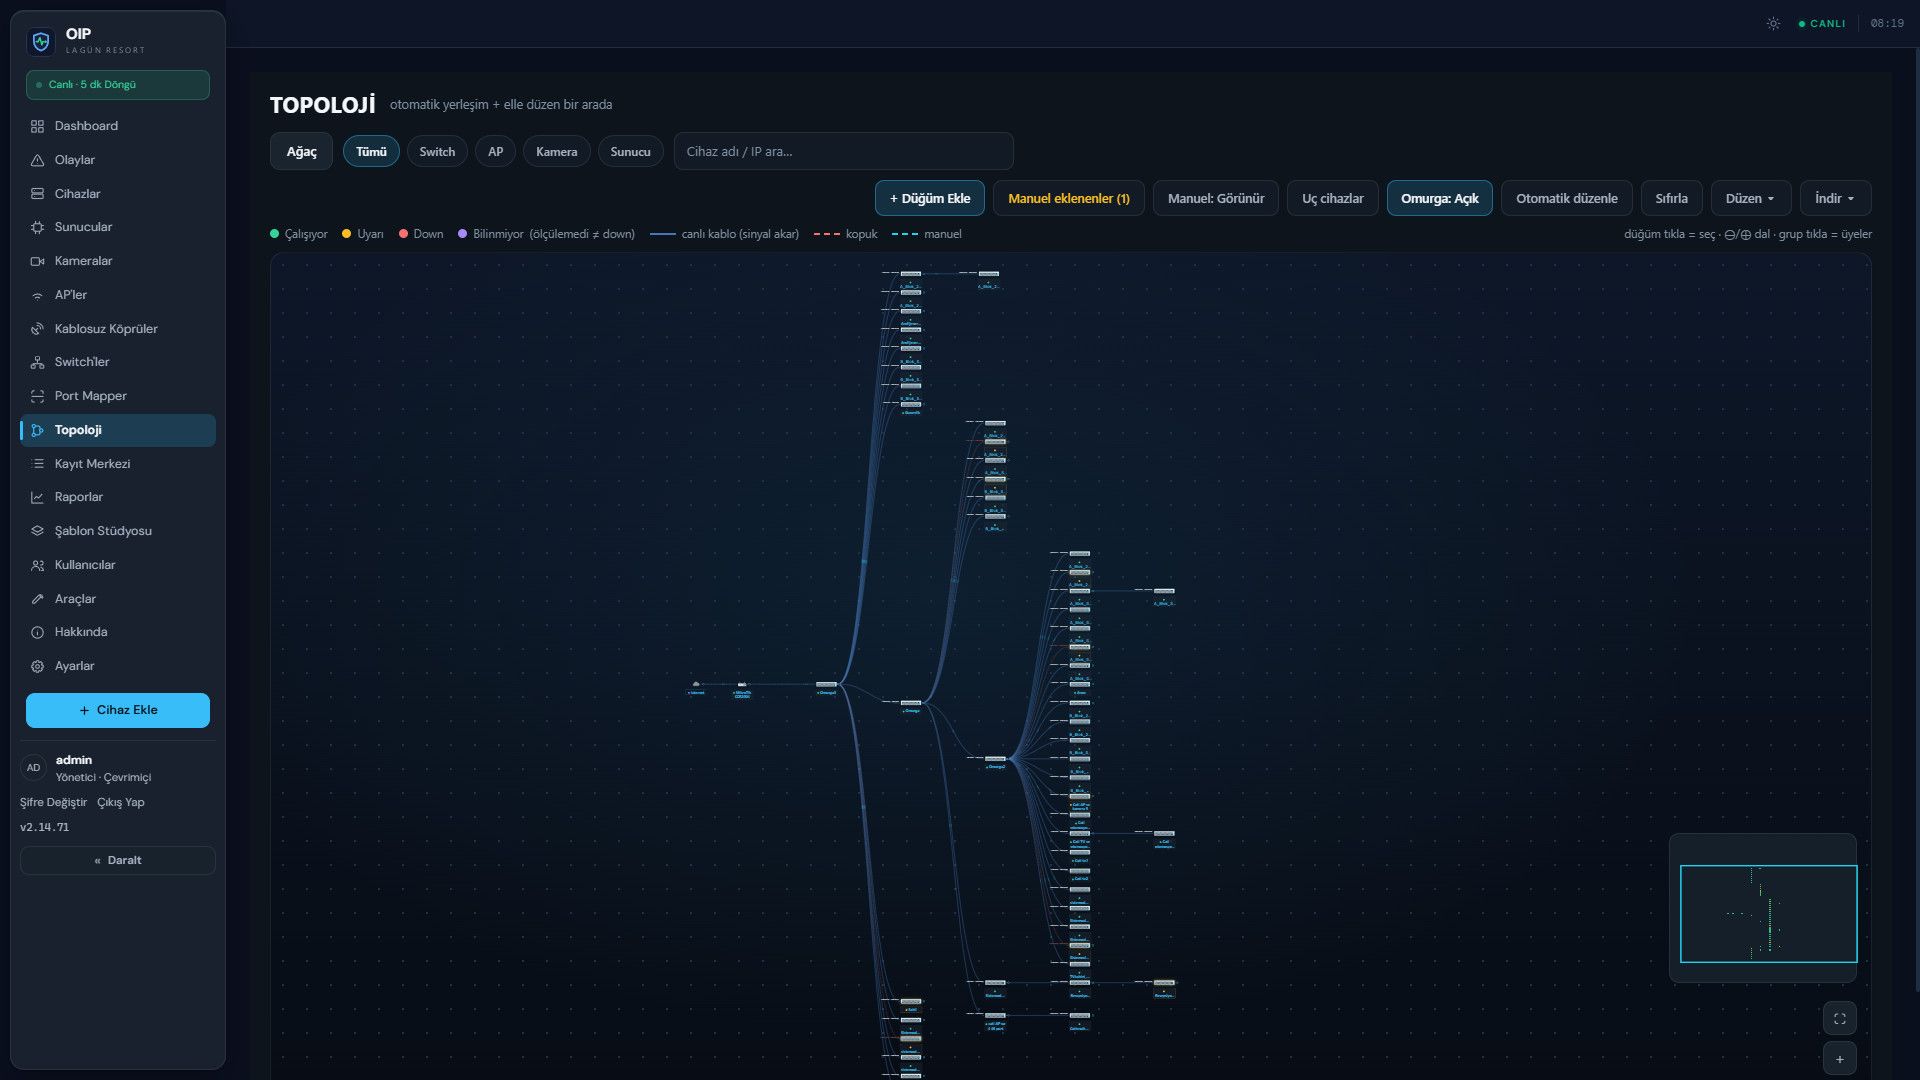Select the Kameralar camera icon
1920x1080 pixels.
(37, 261)
